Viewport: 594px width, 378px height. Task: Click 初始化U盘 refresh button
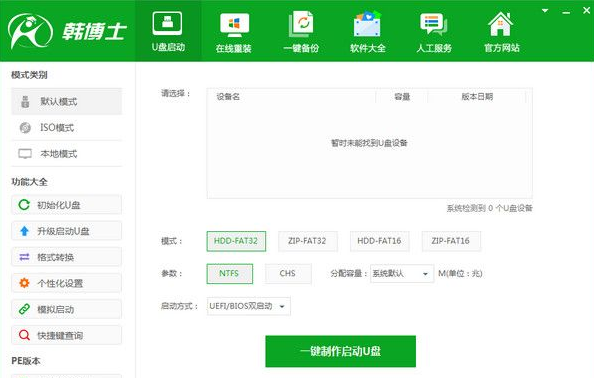(x=67, y=205)
